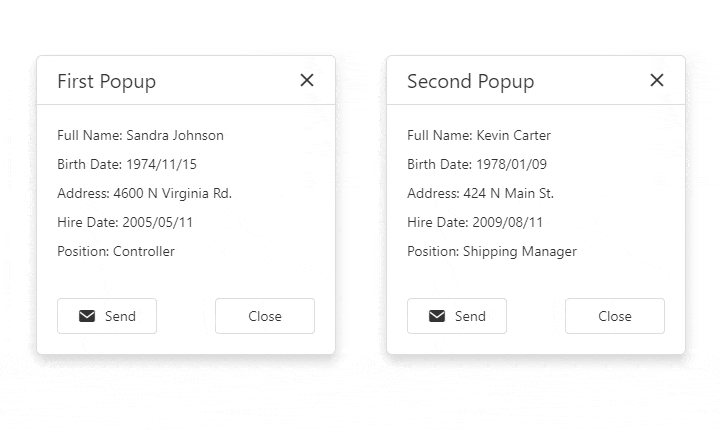The image size is (720, 430).
Task: Click the Position Controller line
Action: coord(115,251)
